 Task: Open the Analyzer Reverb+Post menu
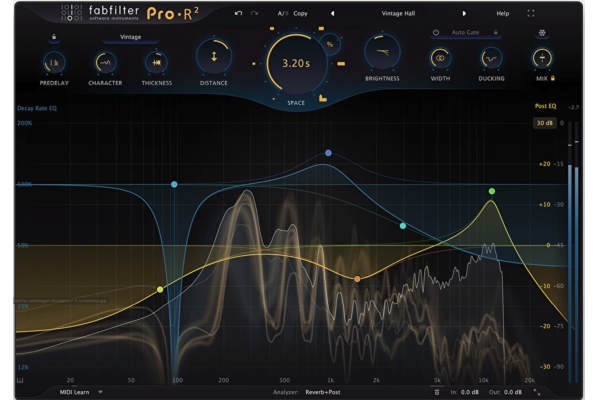[x=323, y=392]
